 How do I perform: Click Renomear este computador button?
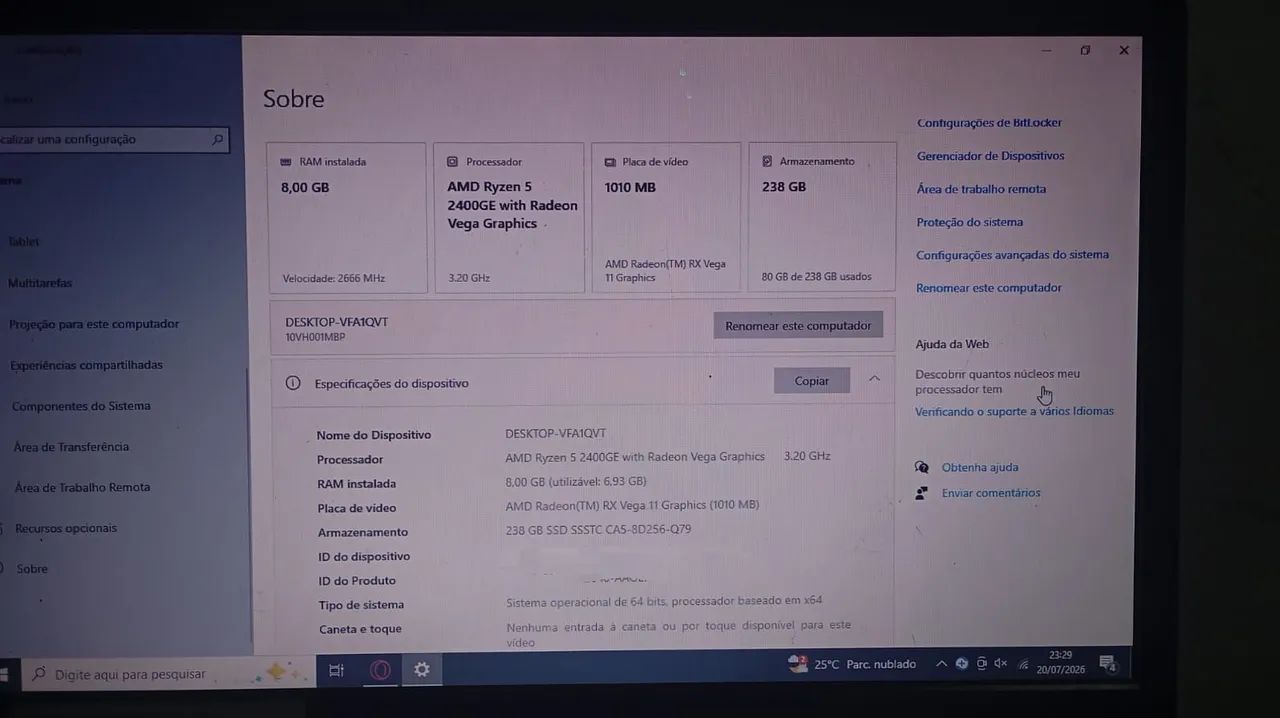click(x=798, y=325)
